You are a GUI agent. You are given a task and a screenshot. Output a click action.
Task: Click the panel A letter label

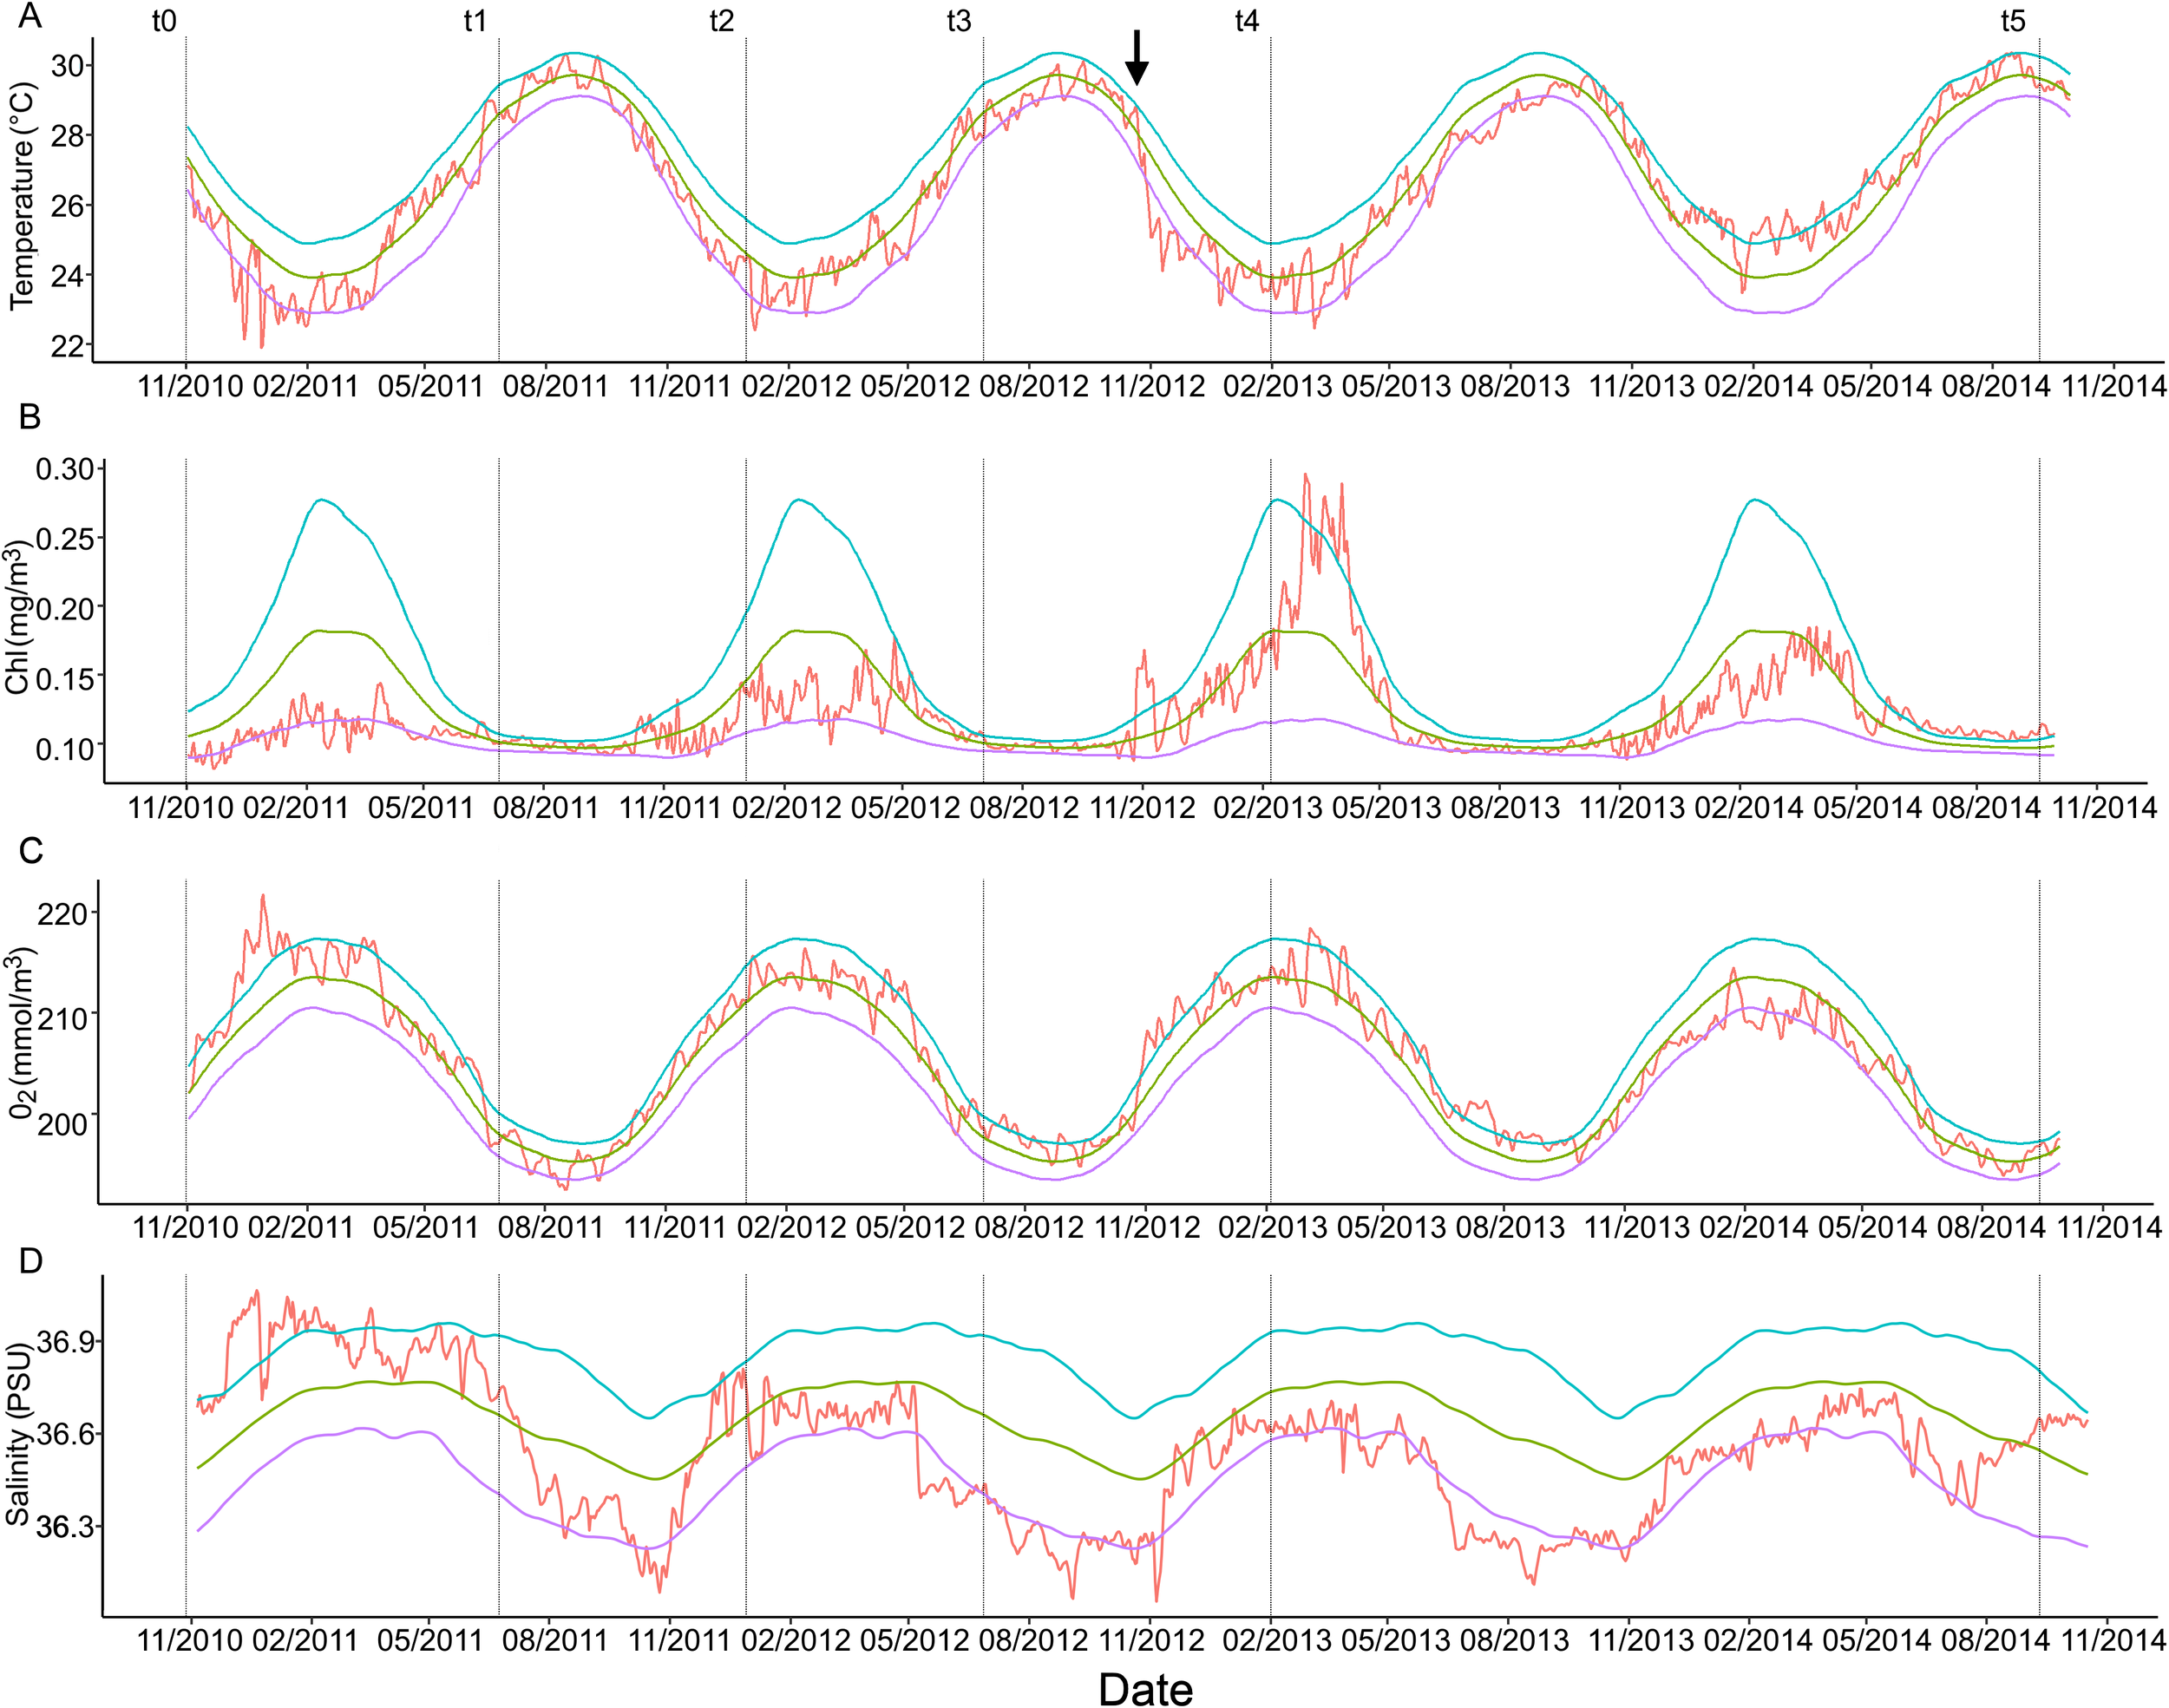pos(30,16)
